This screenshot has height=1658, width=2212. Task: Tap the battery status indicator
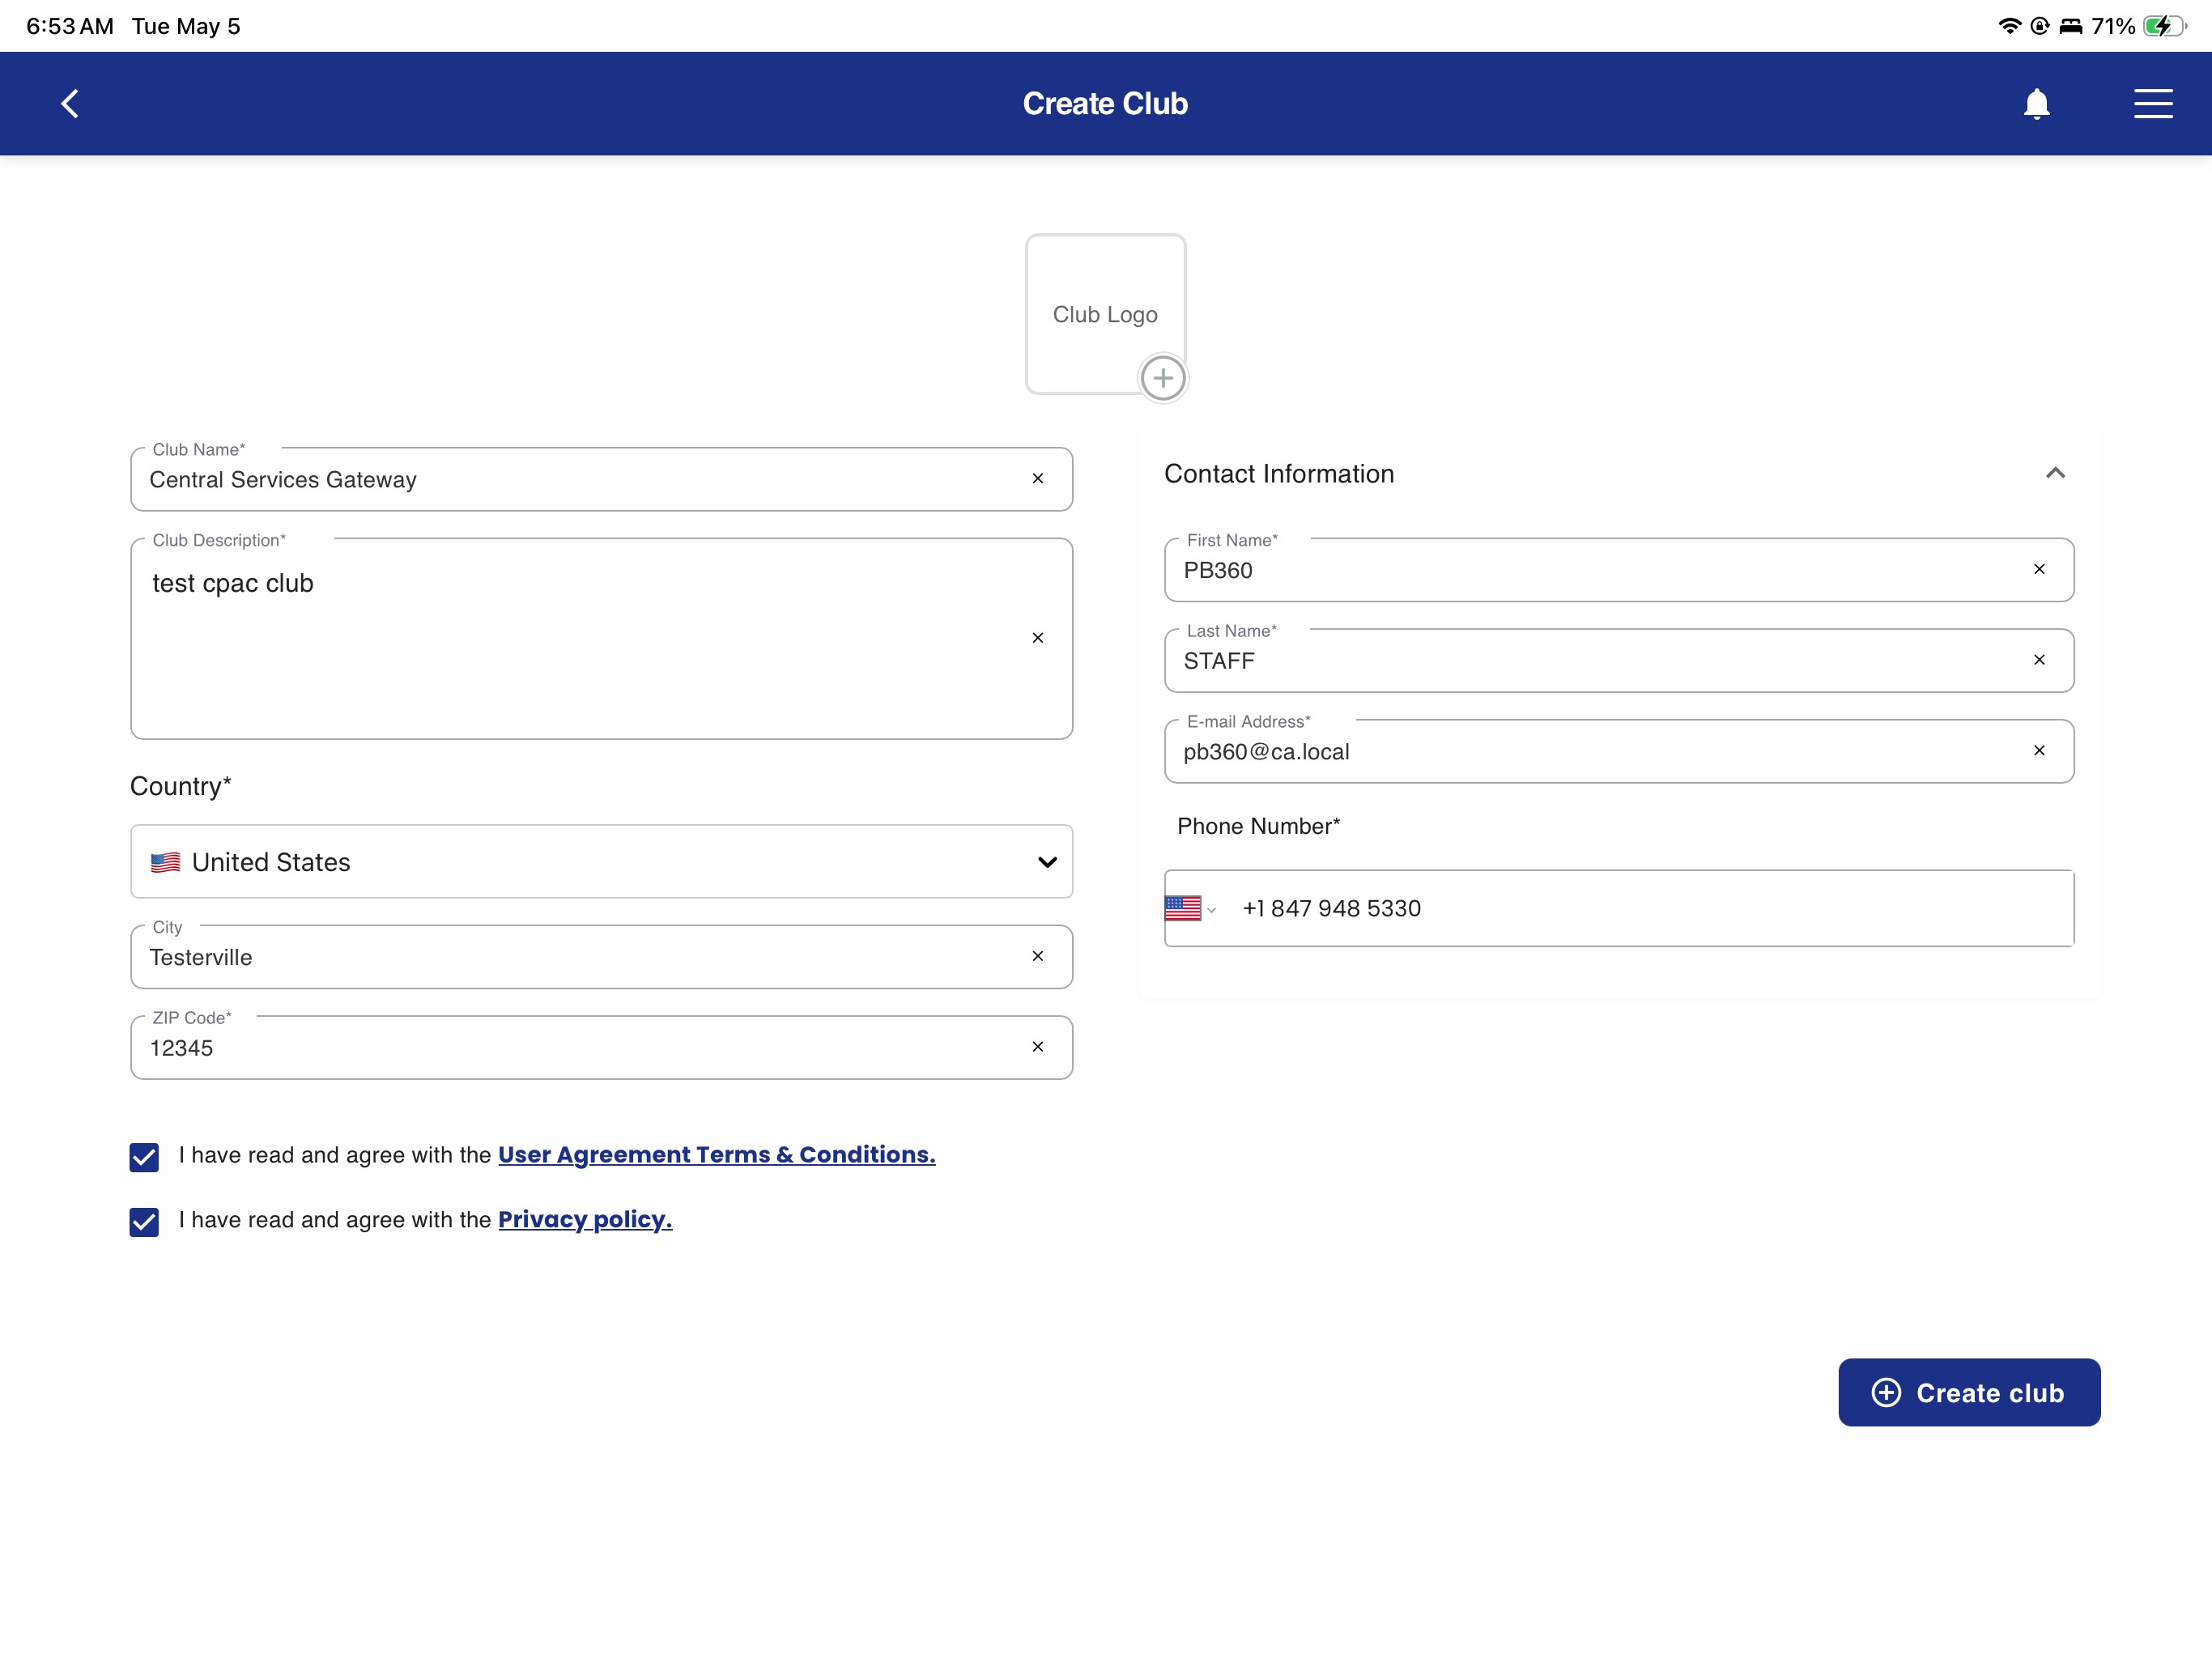click(x=2164, y=26)
